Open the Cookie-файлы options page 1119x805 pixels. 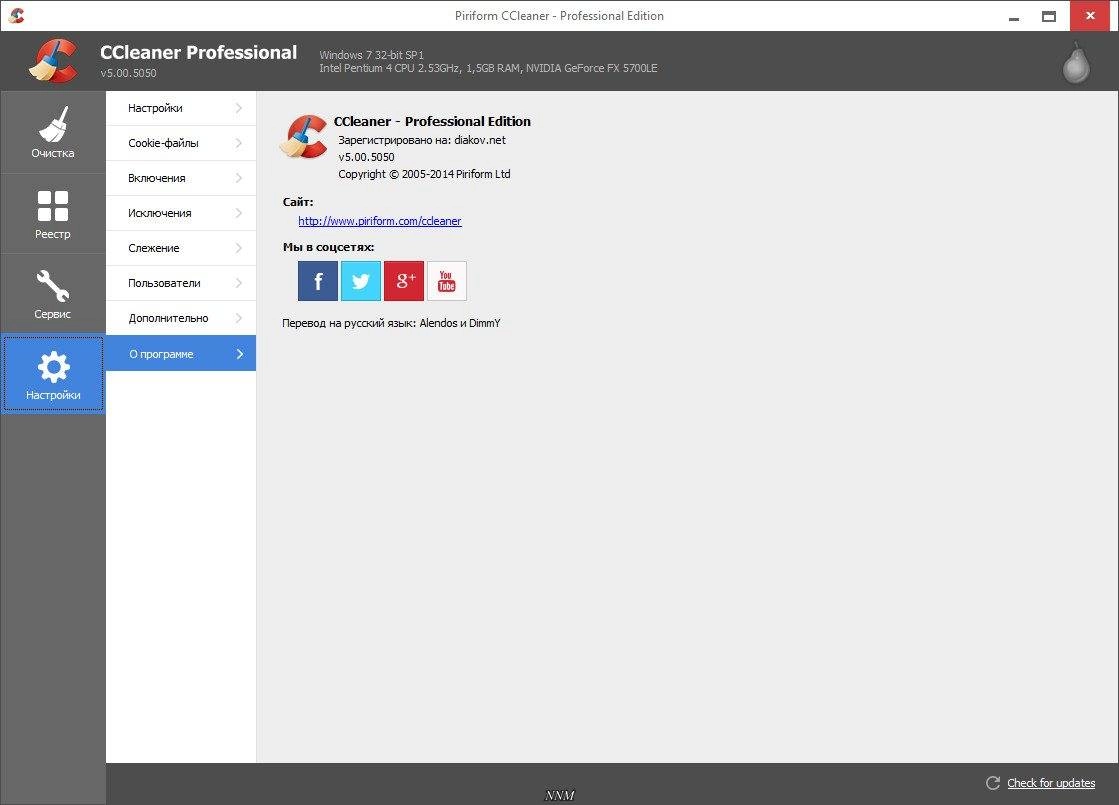pos(181,143)
